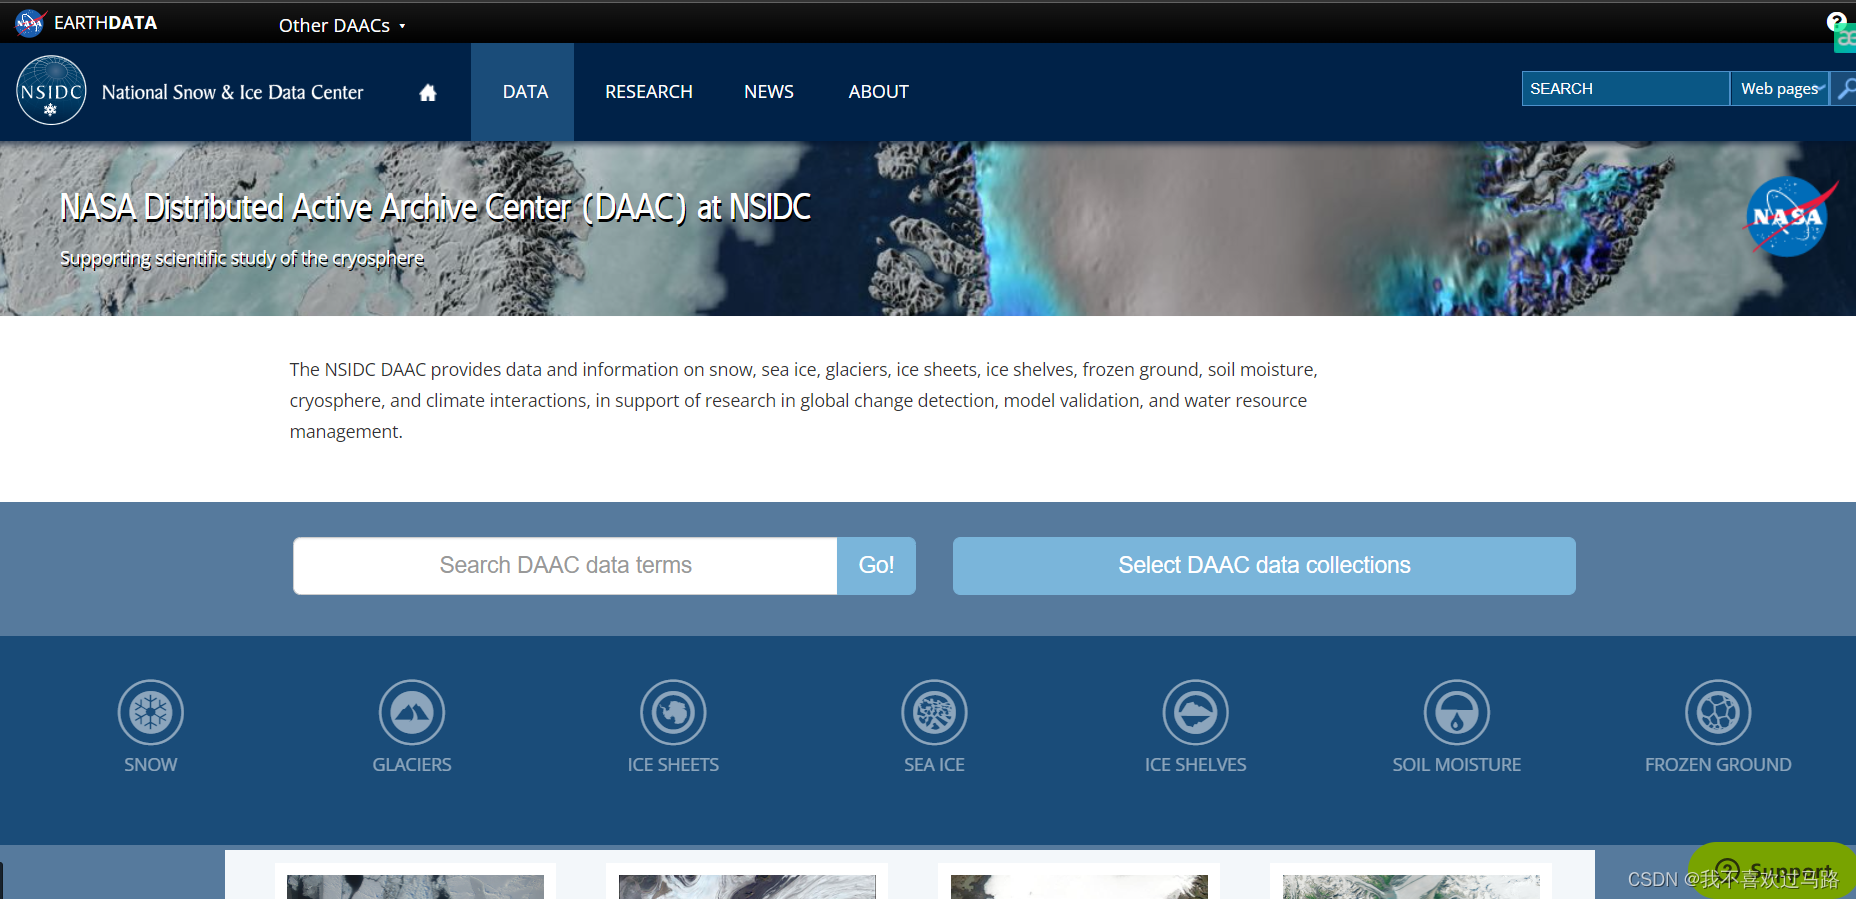The width and height of the screenshot is (1856, 899).
Task: Focus the Search DAAC data terms field
Action: click(565, 565)
